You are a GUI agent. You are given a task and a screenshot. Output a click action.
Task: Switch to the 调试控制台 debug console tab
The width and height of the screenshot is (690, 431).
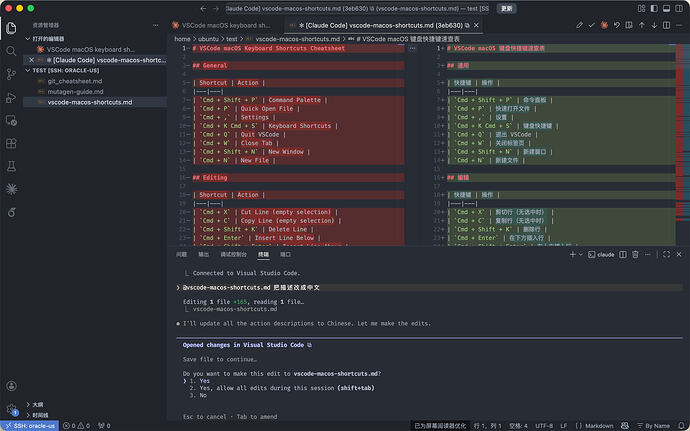point(233,254)
